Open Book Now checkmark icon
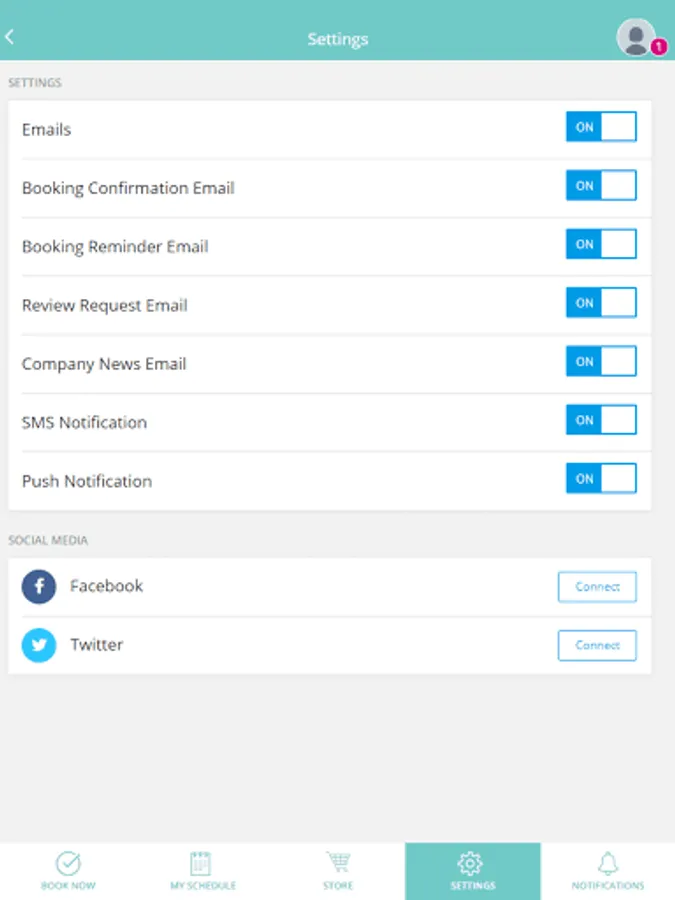The height and width of the screenshot is (900, 675). click(68, 864)
